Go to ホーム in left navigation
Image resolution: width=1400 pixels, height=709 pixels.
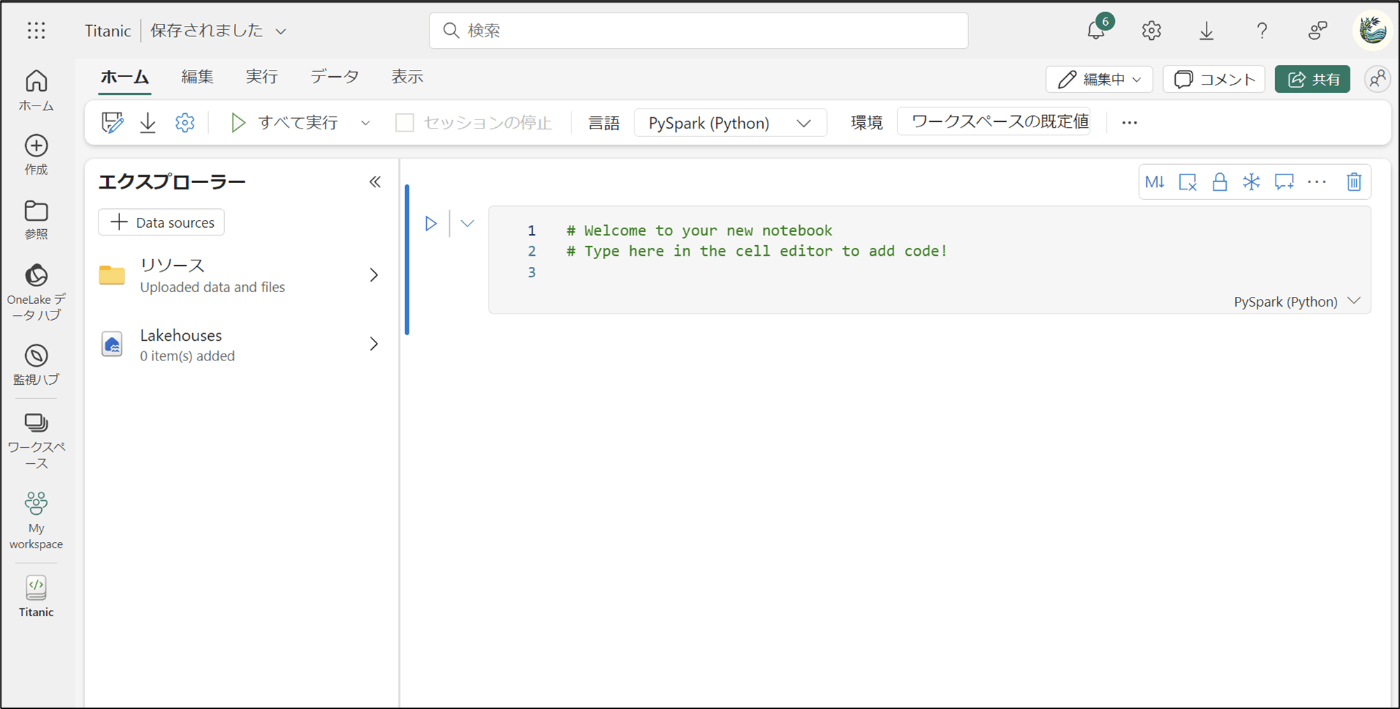pyautogui.click(x=36, y=90)
